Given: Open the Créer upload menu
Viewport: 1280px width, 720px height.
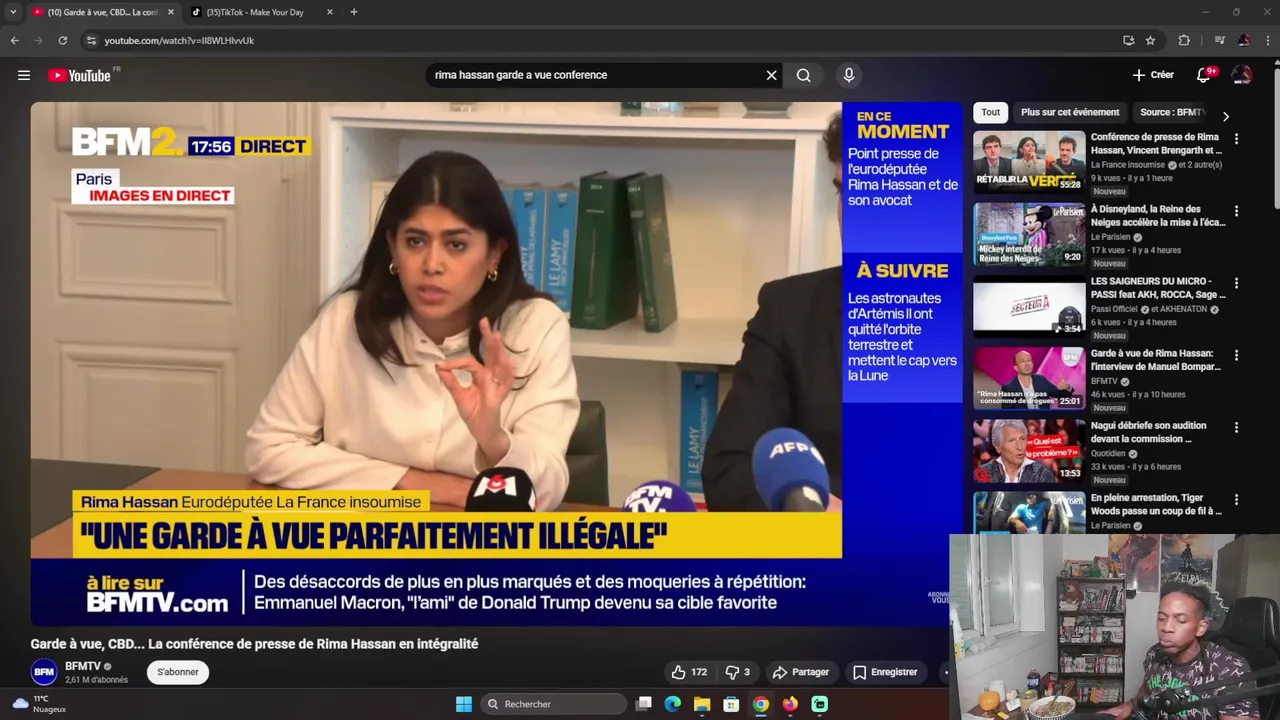Looking at the screenshot, I should pyautogui.click(x=1153, y=75).
